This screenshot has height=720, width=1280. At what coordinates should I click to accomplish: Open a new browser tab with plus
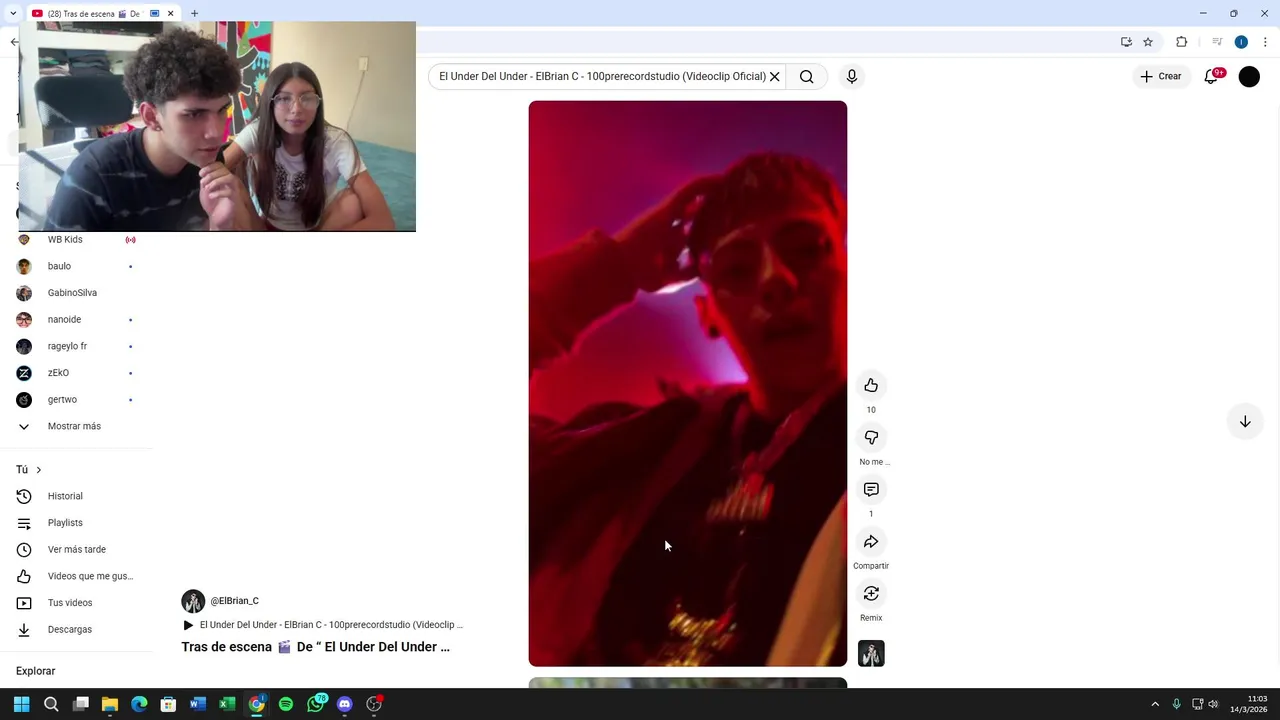[194, 14]
